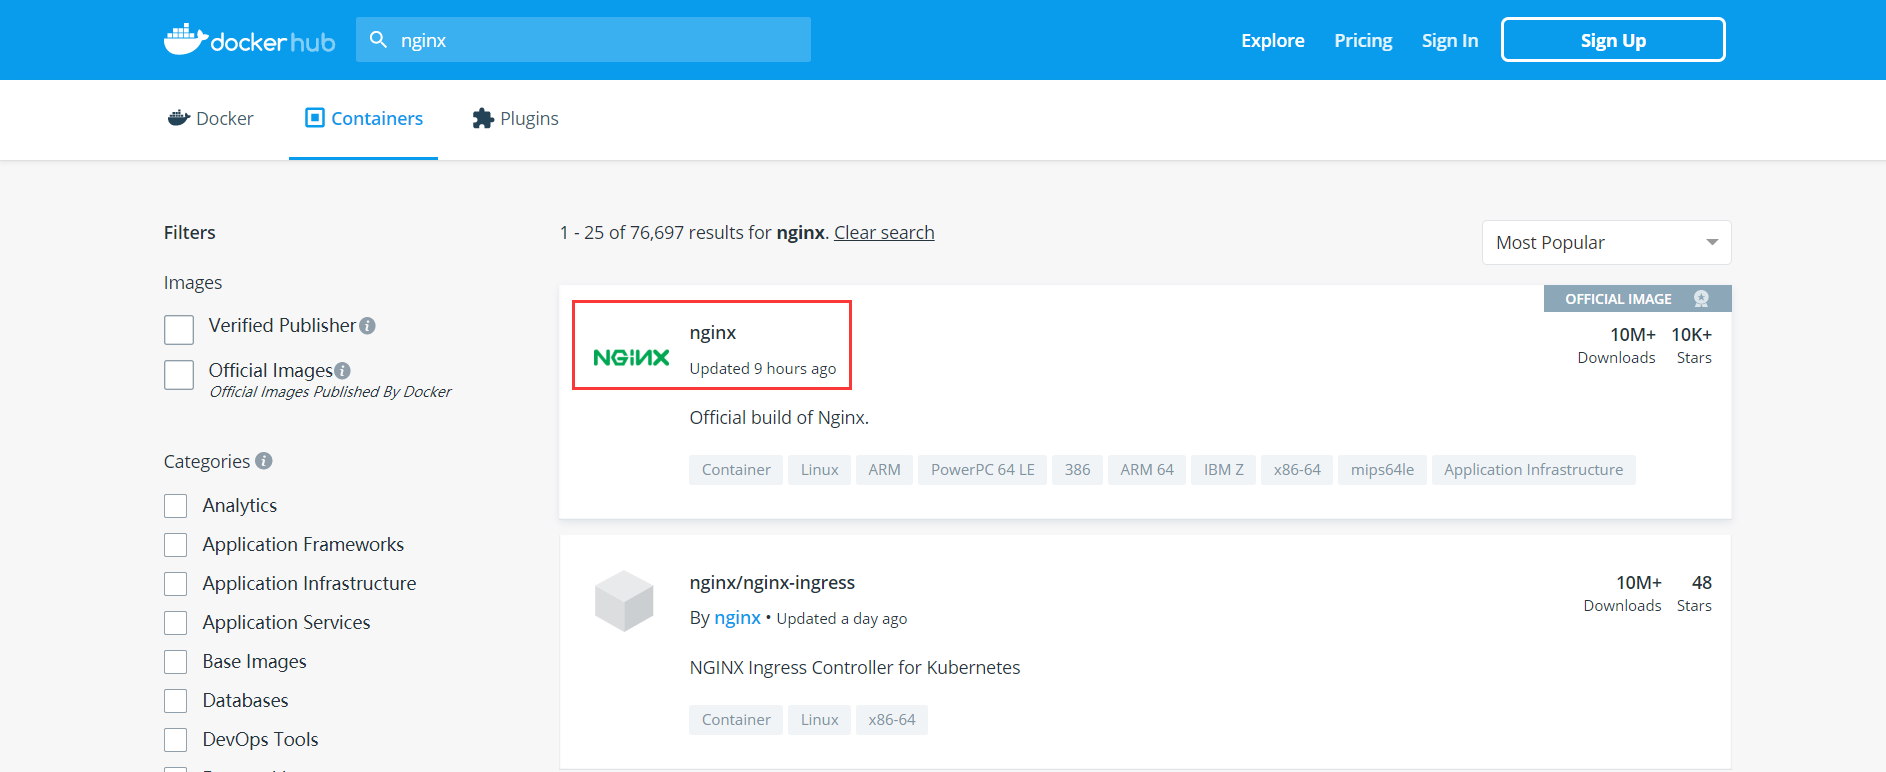
Task: Click the PowerPC 64 LE tag
Action: click(982, 470)
